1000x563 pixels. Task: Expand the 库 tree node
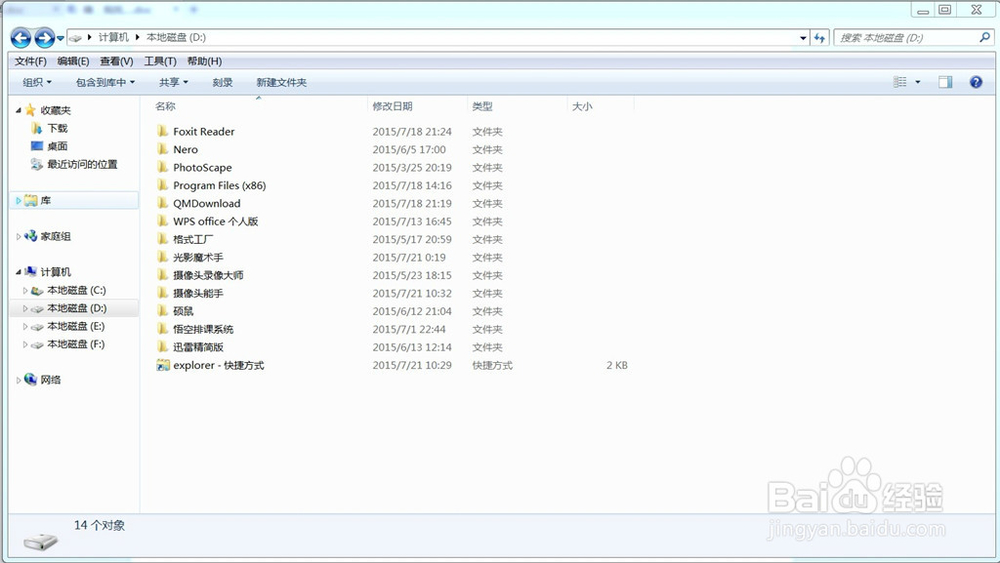(x=18, y=200)
